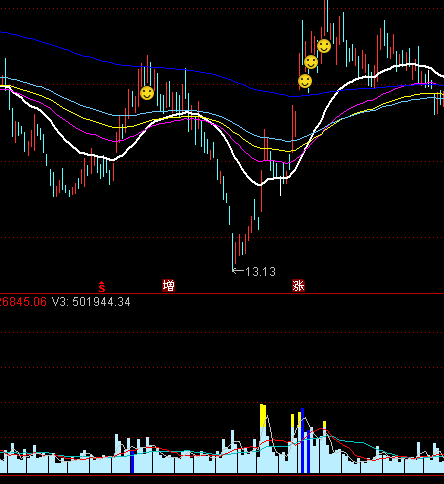Click the lone smiley icon near the left price peak
This screenshot has width=444, height=484.
147,93
